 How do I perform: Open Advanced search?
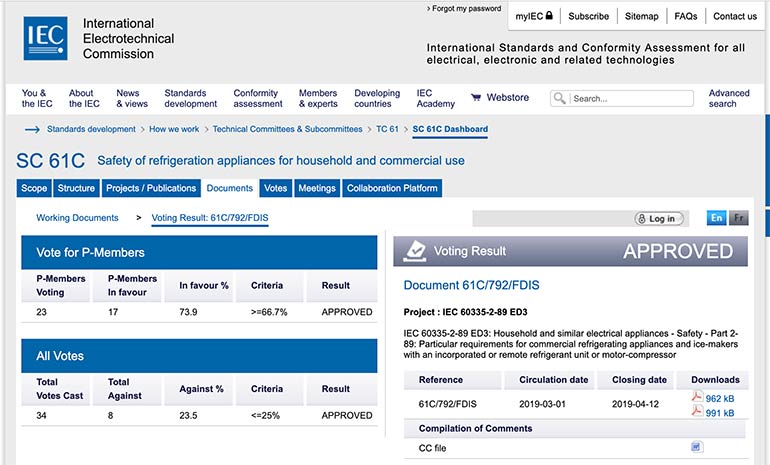pos(729,98)
